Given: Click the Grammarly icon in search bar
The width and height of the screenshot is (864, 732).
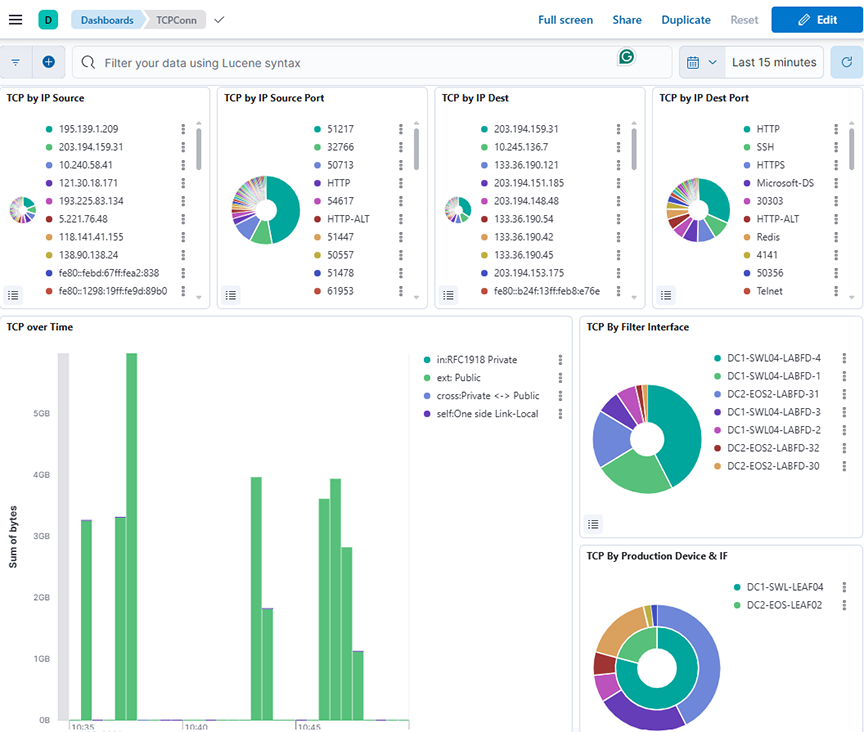Looking at the screenshot, I should coord(627,58).
